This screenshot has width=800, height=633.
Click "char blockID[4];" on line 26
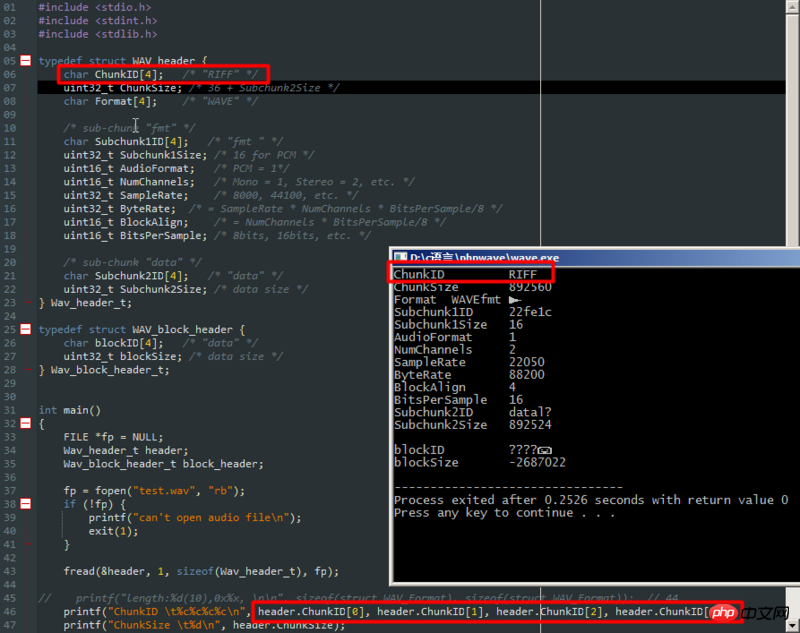coord(113,343)
